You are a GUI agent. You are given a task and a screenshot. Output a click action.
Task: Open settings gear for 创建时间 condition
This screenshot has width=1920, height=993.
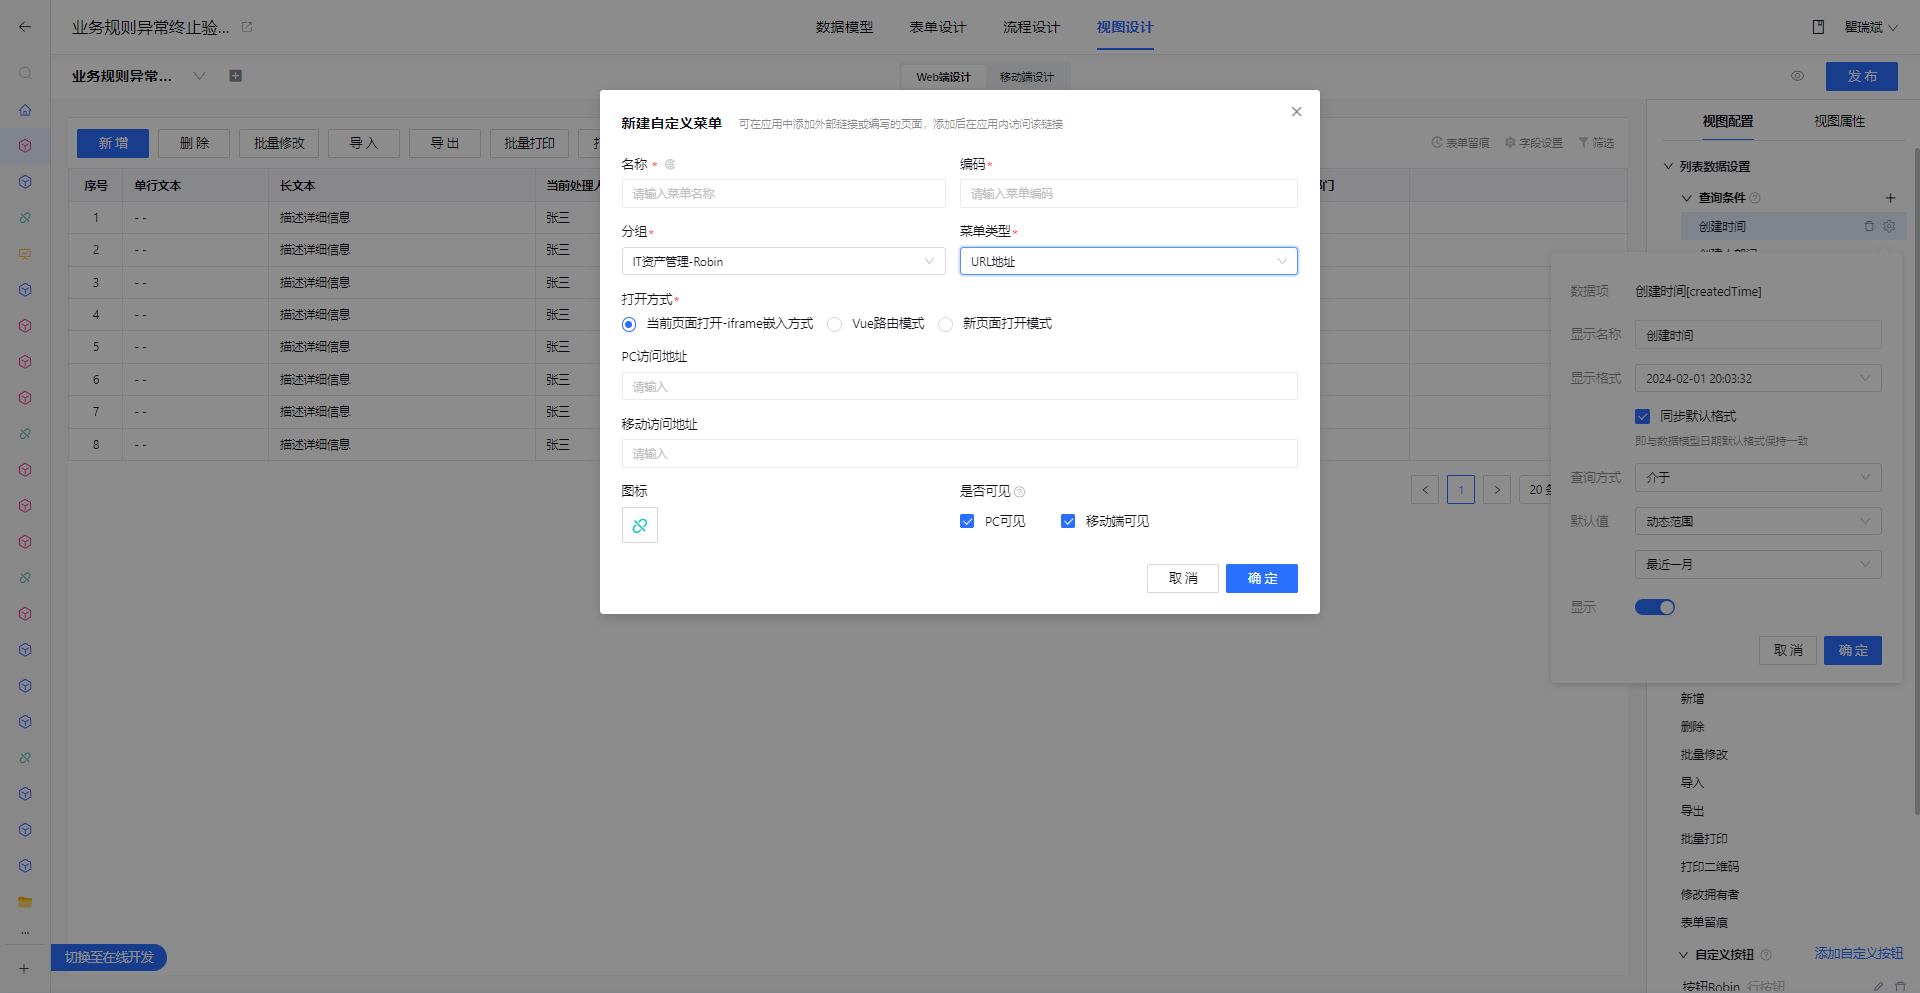pyautogui.click(x=1889, y=227)
